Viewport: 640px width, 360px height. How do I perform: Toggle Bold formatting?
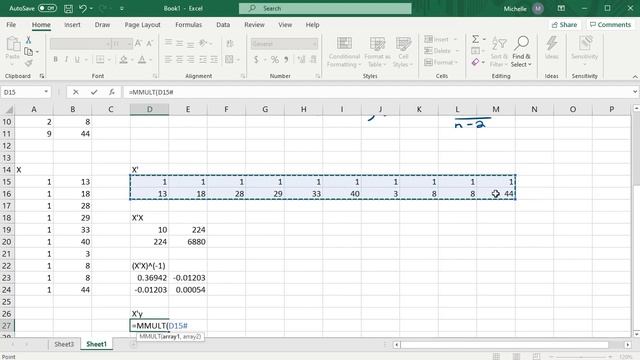tap(56, 60)
